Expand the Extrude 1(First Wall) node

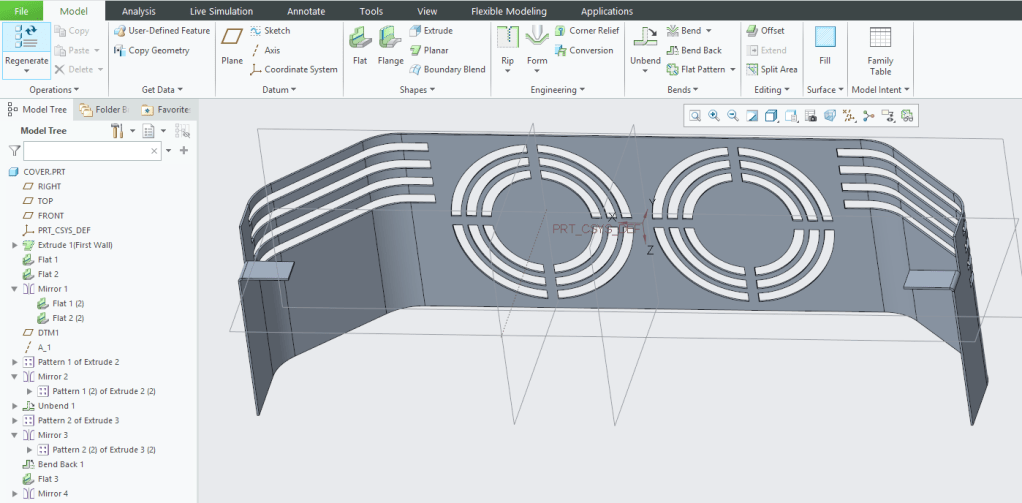(14, 245)
